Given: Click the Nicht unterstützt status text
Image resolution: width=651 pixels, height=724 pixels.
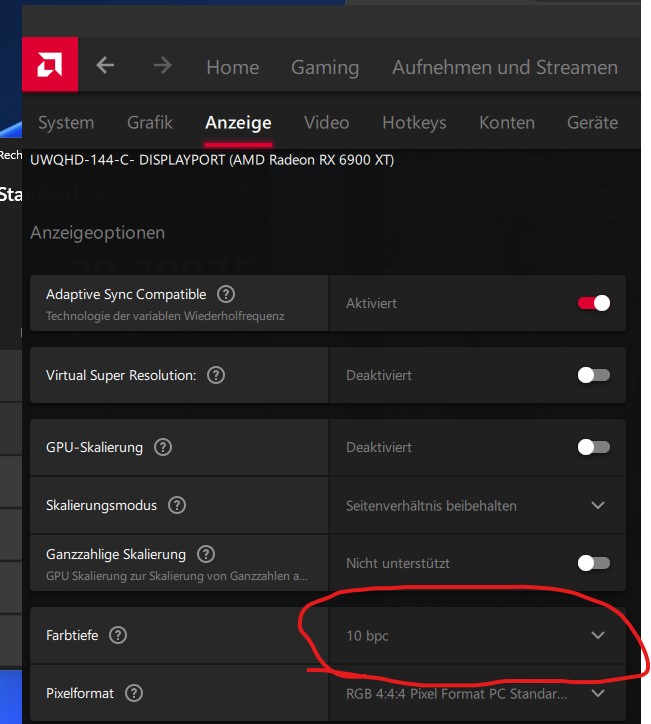Looking at the screenshot, I should pos(398,563).
